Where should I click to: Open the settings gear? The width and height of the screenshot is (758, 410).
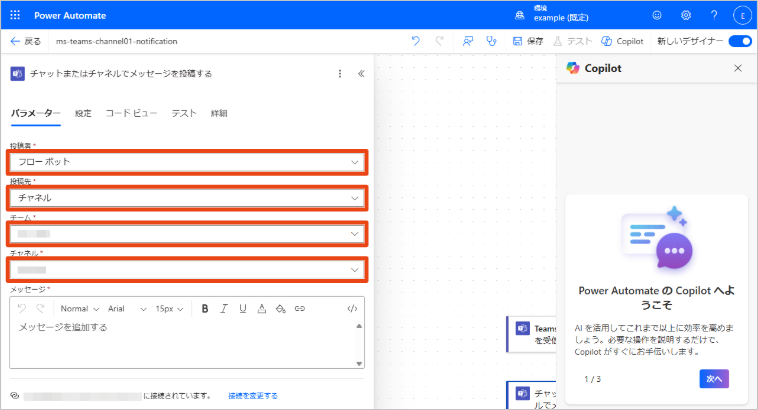685,15
